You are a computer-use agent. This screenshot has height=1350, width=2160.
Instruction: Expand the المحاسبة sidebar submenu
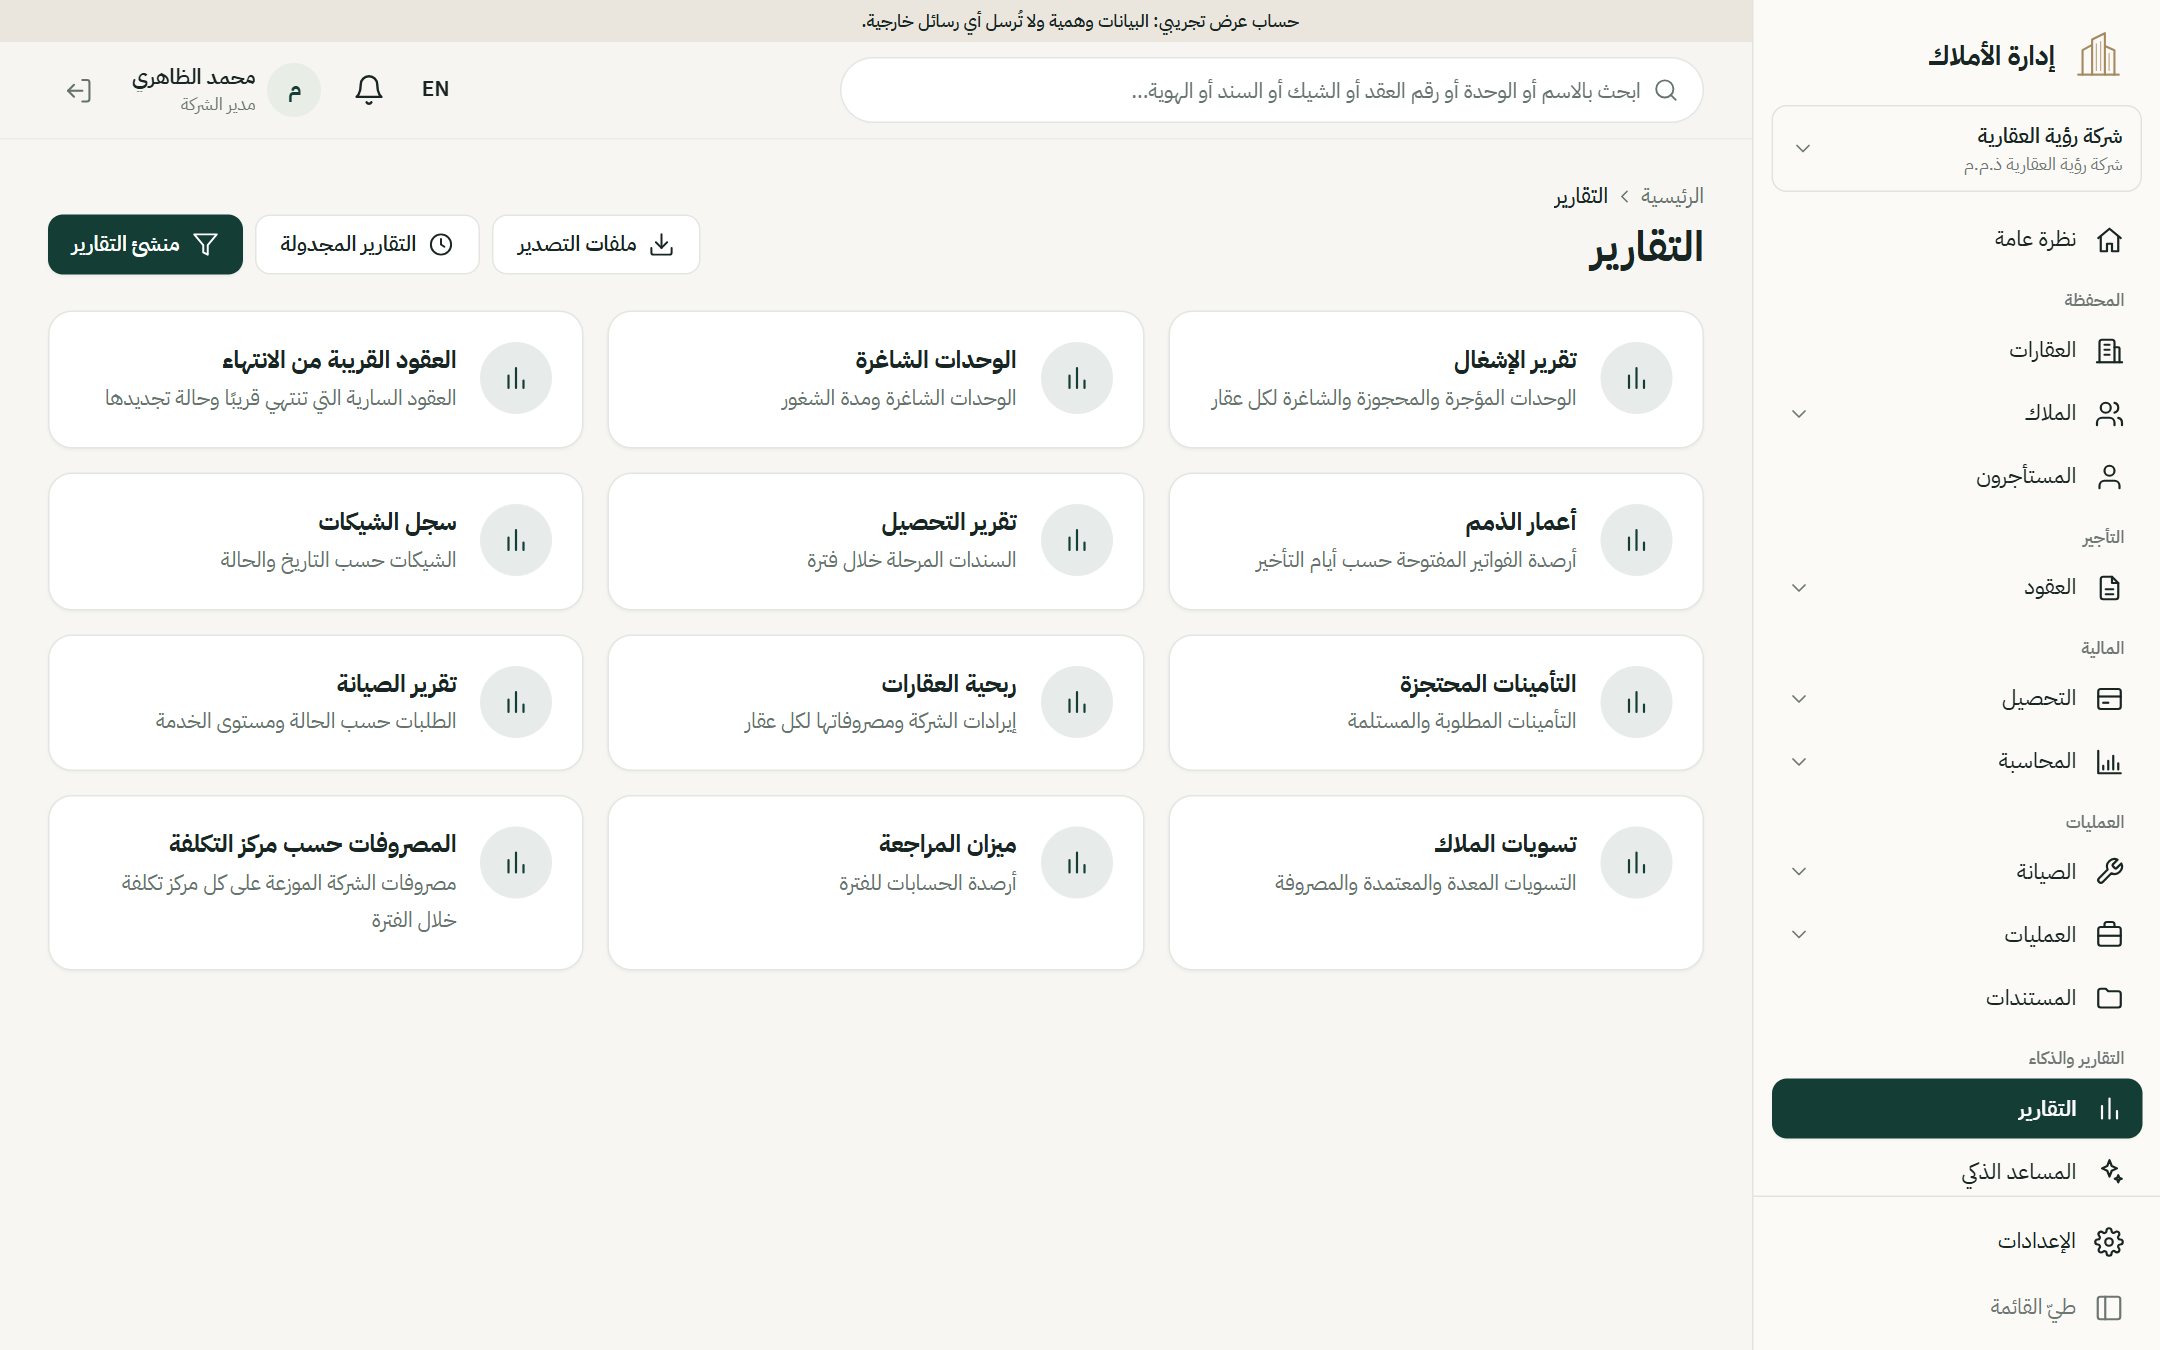[1799, 762]
